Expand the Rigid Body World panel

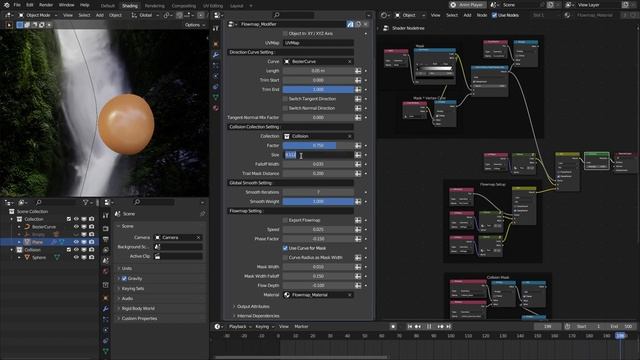click(x=138, y=309)
